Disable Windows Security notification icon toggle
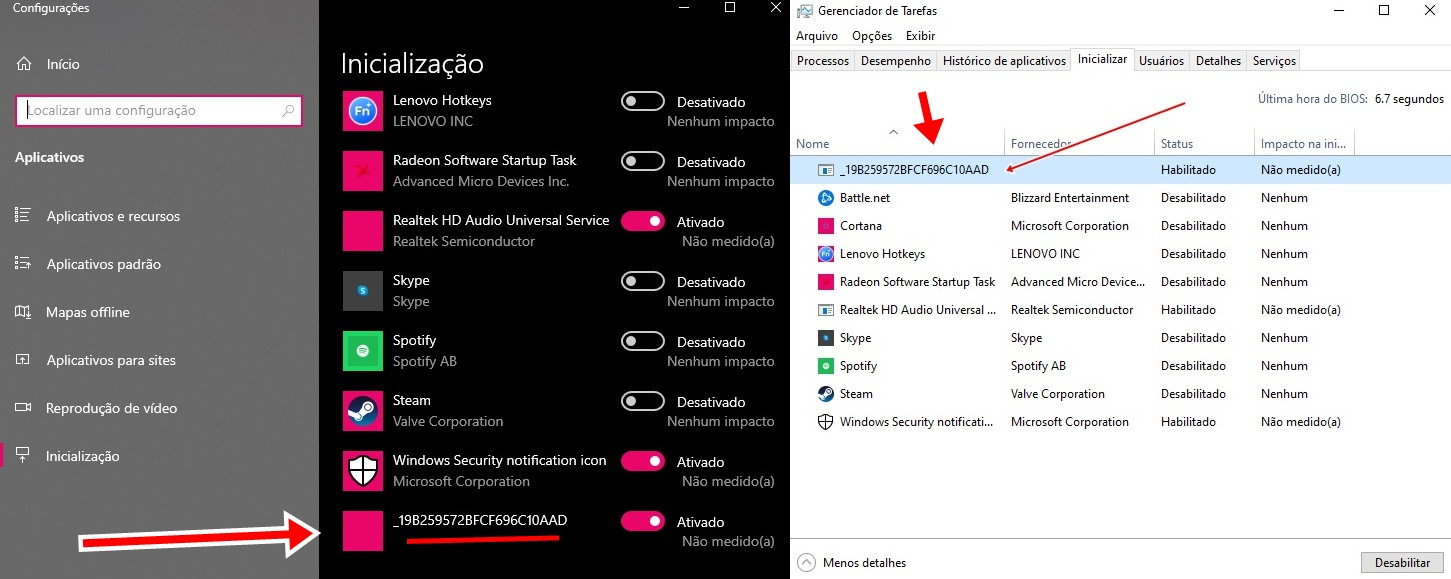The image size is (1451, 579). [643, 461]
